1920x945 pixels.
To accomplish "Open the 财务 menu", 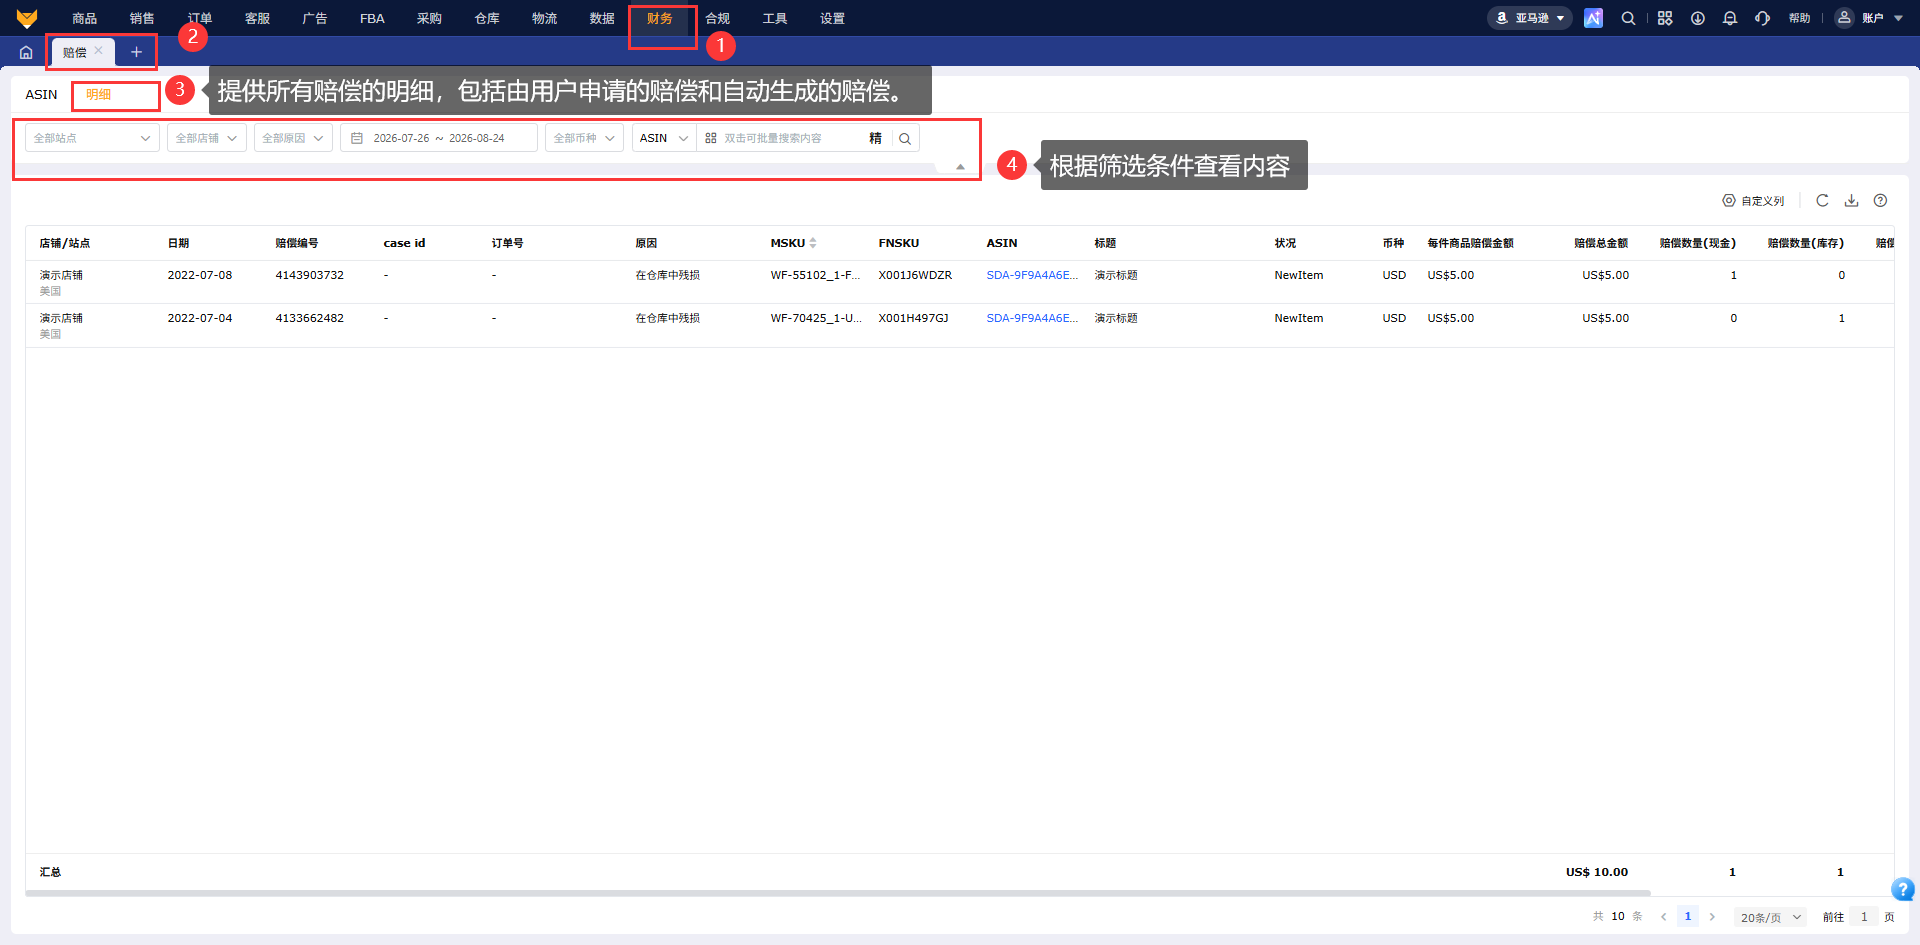I will (660, 18).
